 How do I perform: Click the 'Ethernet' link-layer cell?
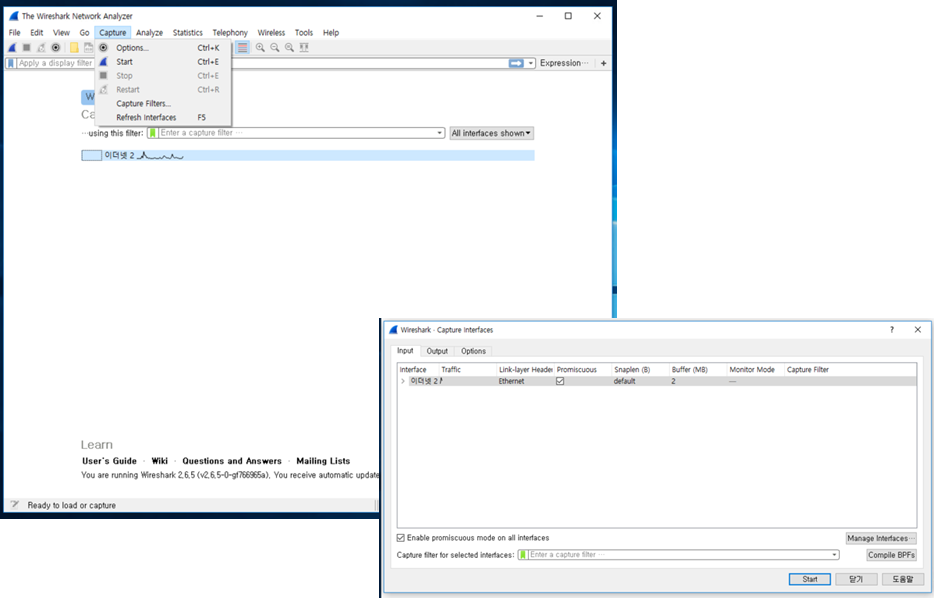pyautogui.click(x=512, y=381)
